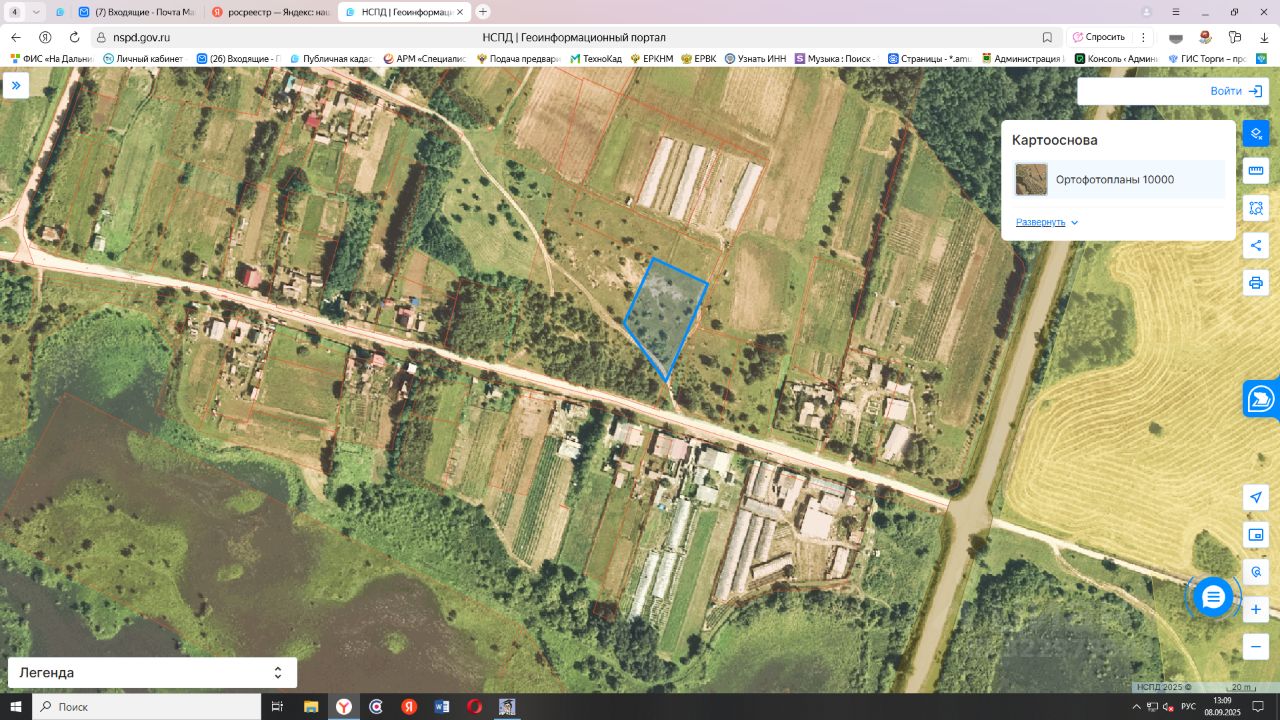Image resolution: width=1280 pixels, height=720 pixels.
Task: Share the current map view
Action: [1256, 246]
